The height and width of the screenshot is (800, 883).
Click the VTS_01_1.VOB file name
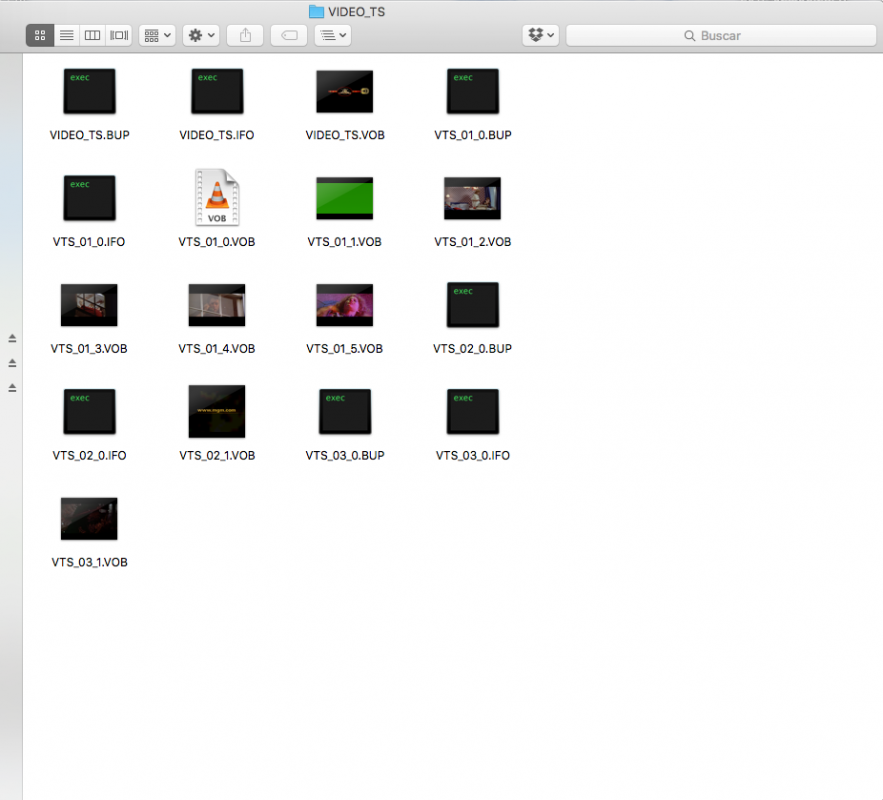(345, 242)
